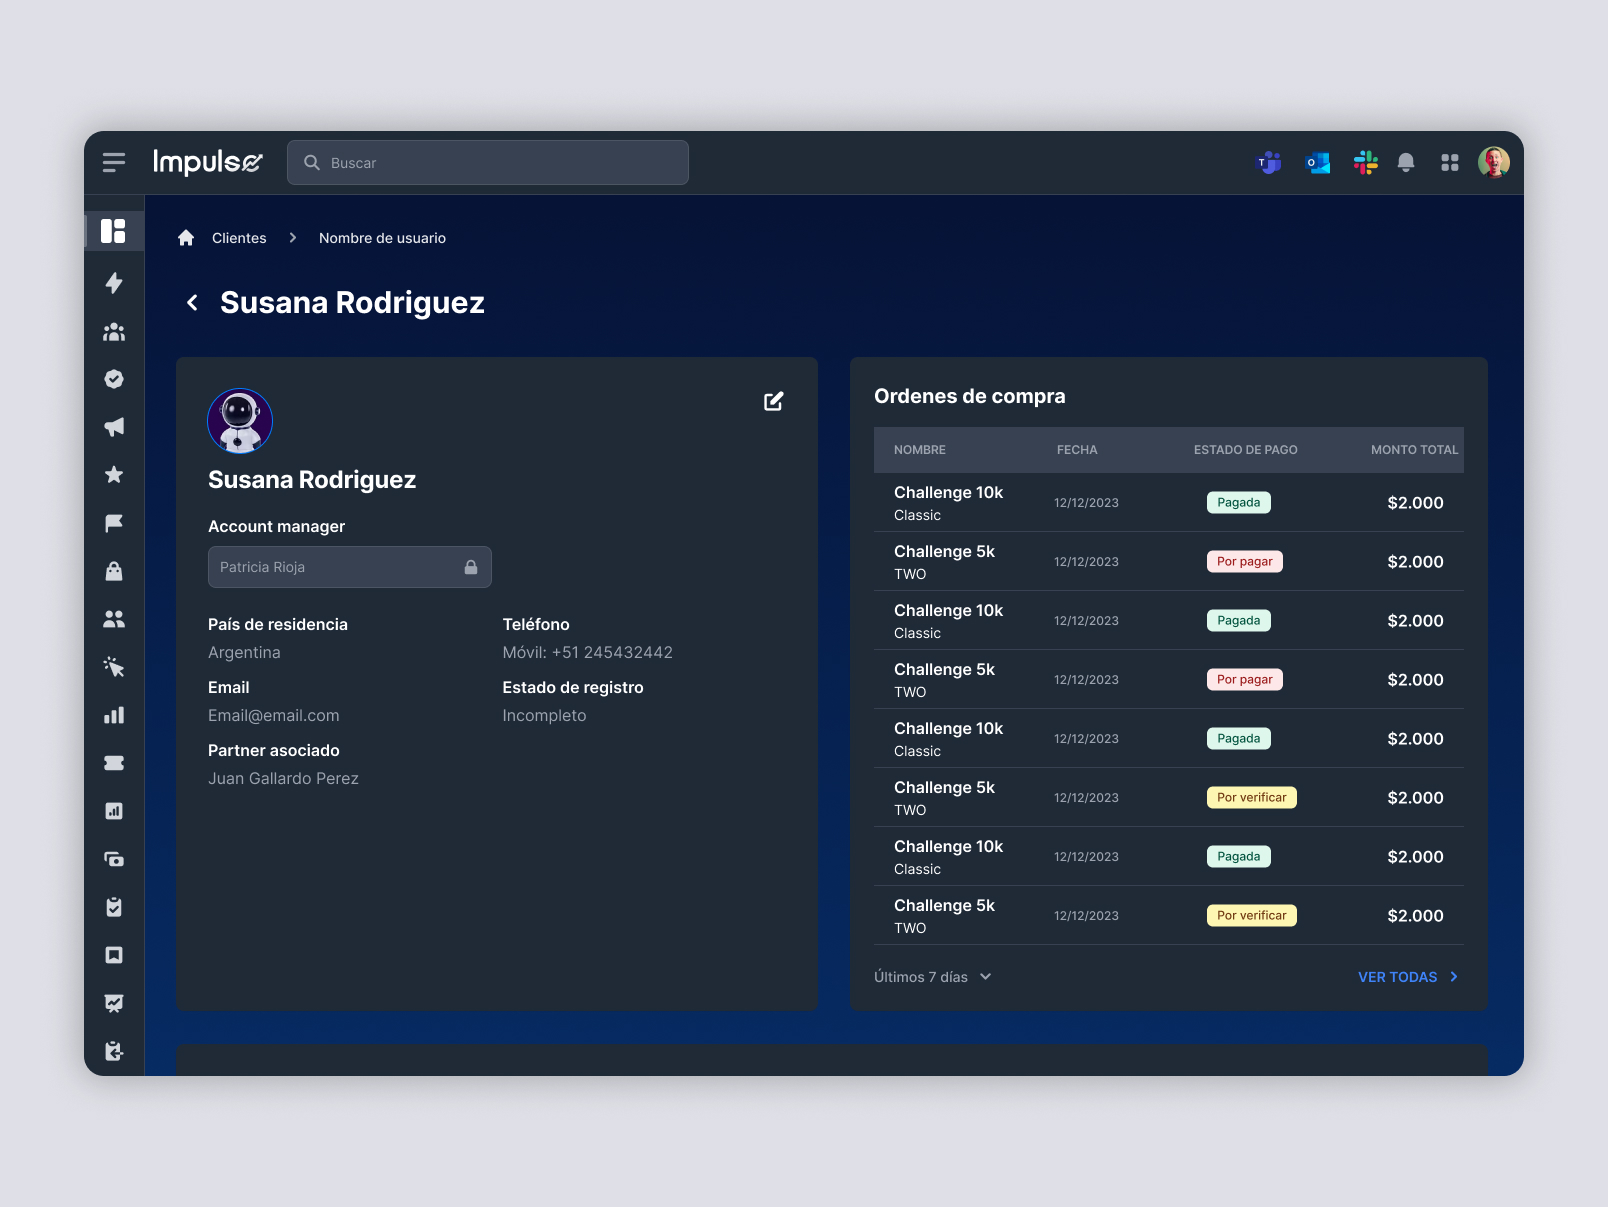This screenshot has width=1608, height=1207.
Task: Open user profile avatar in header
Action: [1494, 162]
